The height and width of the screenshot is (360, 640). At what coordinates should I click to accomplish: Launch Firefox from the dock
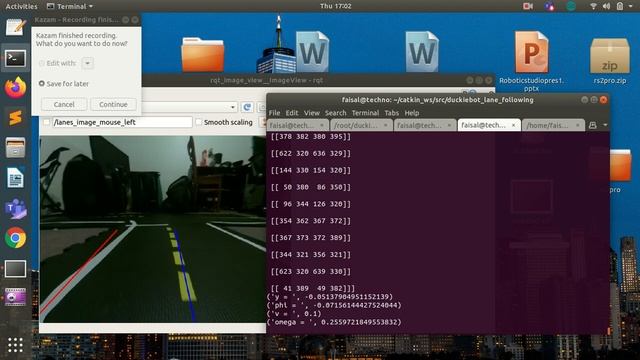click(15, 87)
